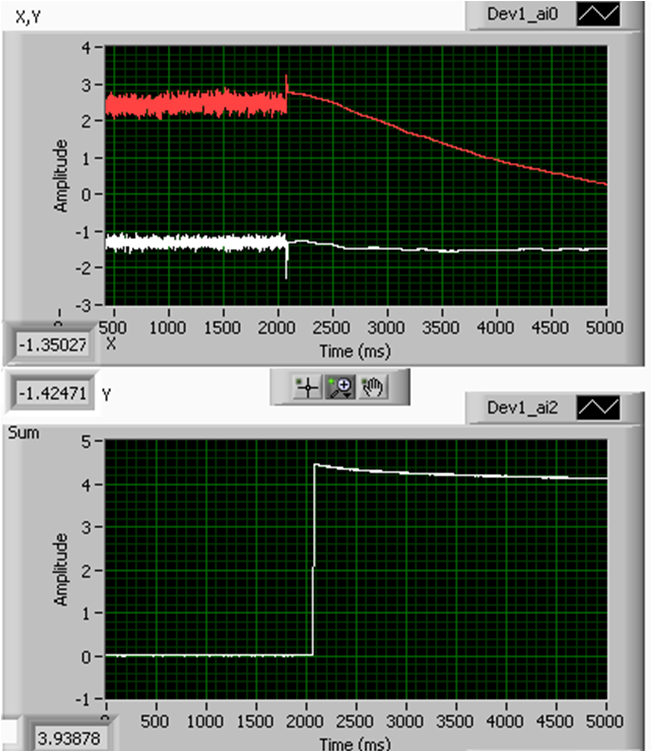Click the X value field showing -1.35027
This screenshot has width=652, height=752.
54,346
